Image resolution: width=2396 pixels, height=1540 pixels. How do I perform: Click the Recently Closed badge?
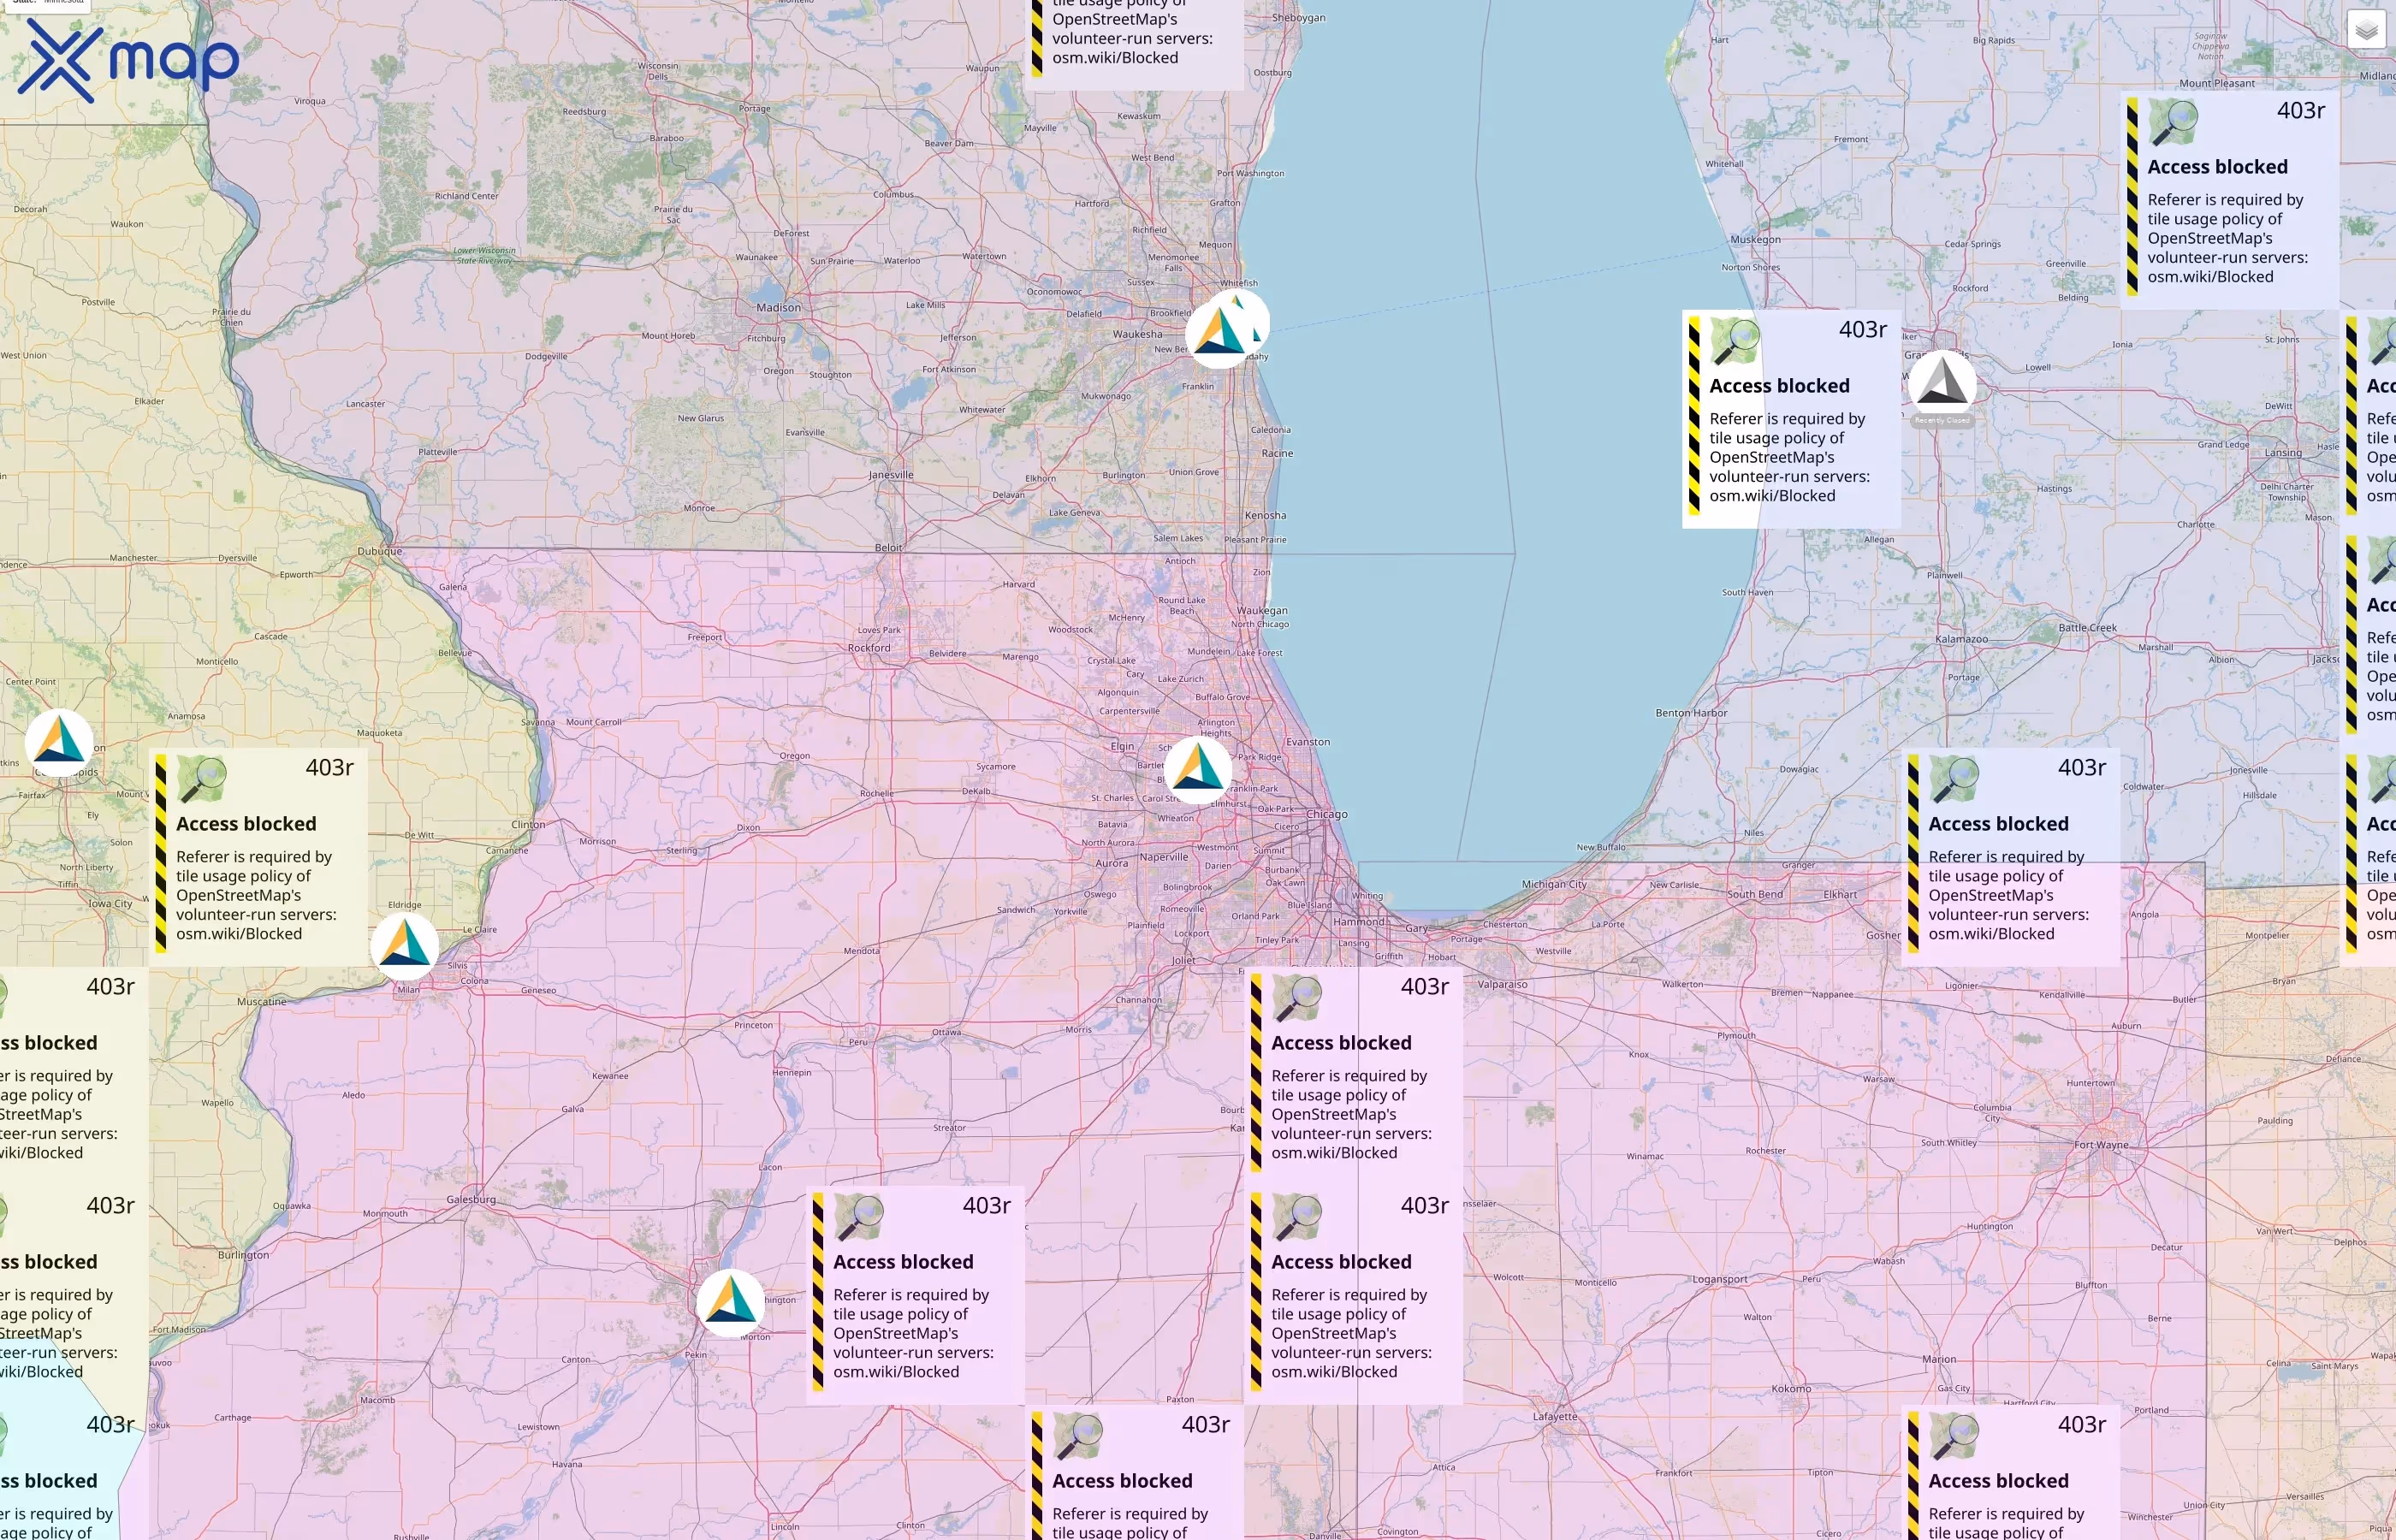coord(1942,421)
